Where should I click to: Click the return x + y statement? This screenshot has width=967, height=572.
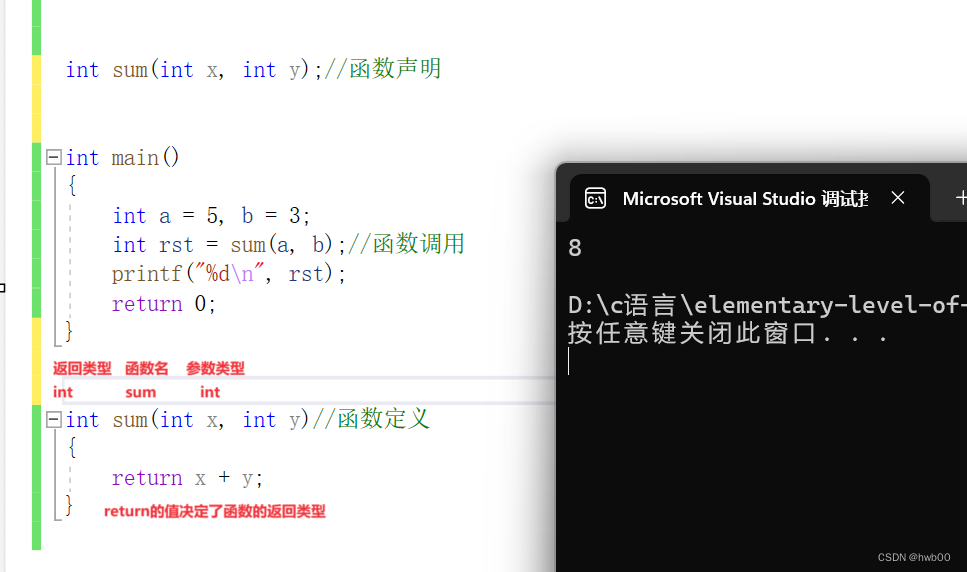(x=187, y=478)
